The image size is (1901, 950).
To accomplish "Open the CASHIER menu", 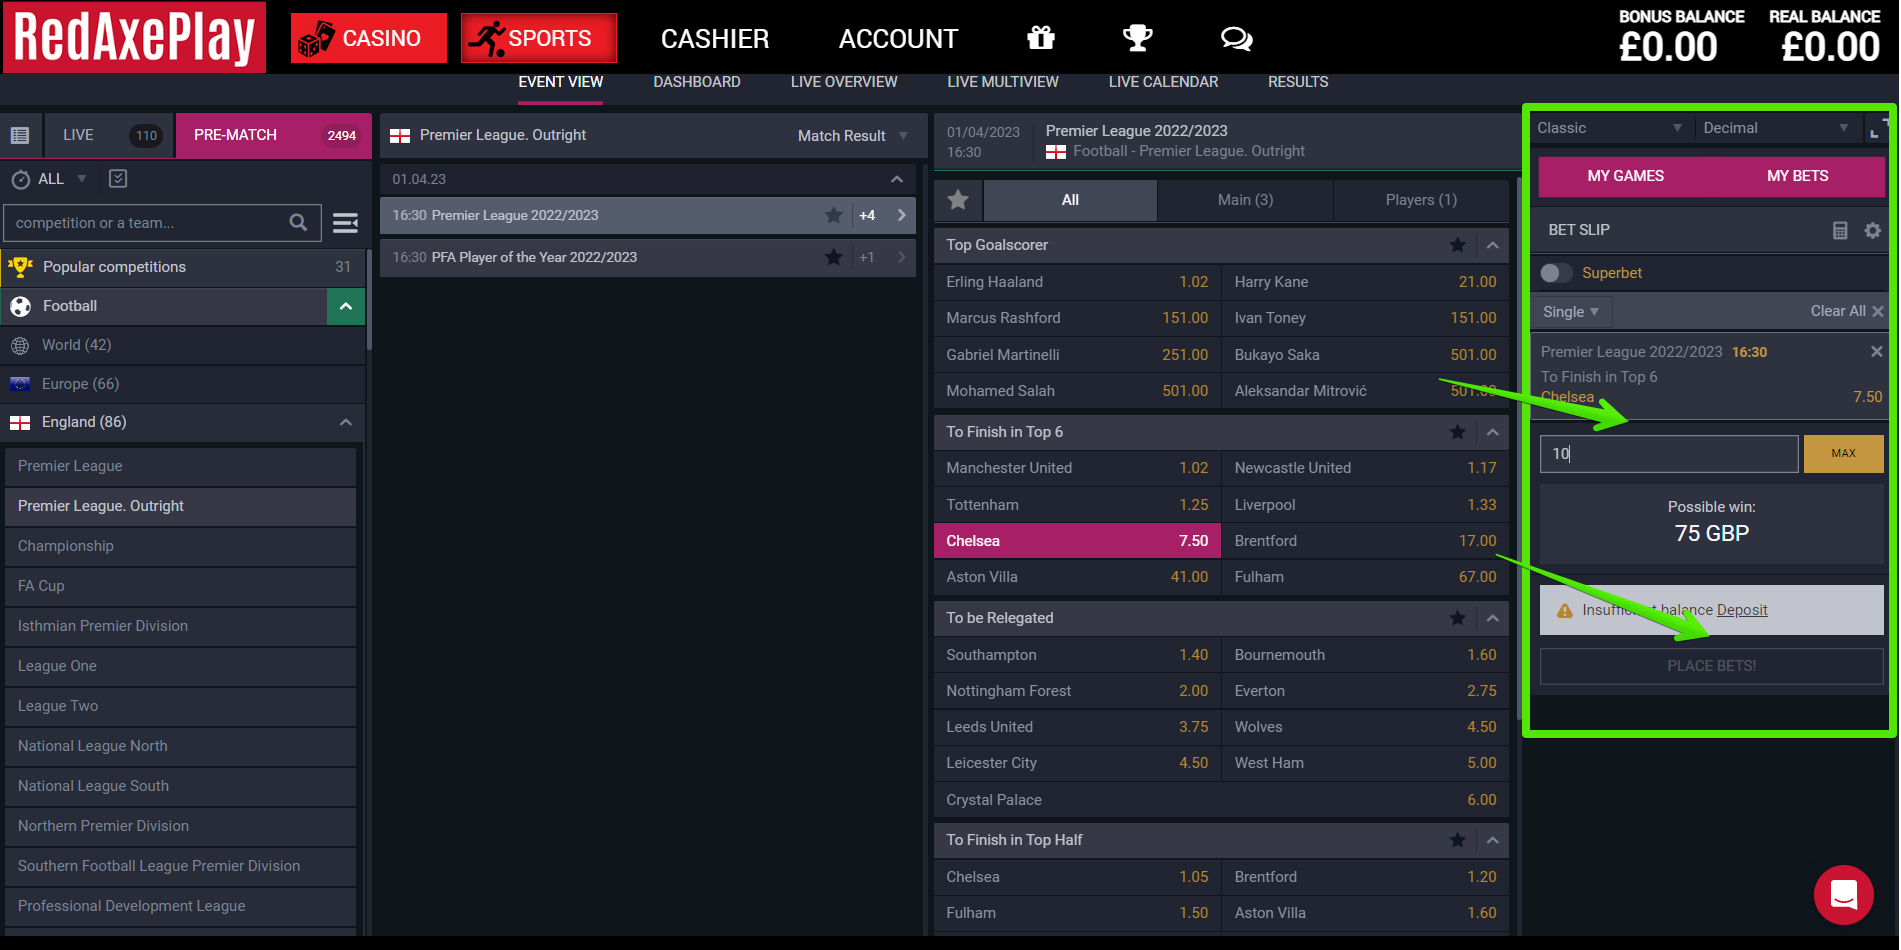I will tap(715, 39).
